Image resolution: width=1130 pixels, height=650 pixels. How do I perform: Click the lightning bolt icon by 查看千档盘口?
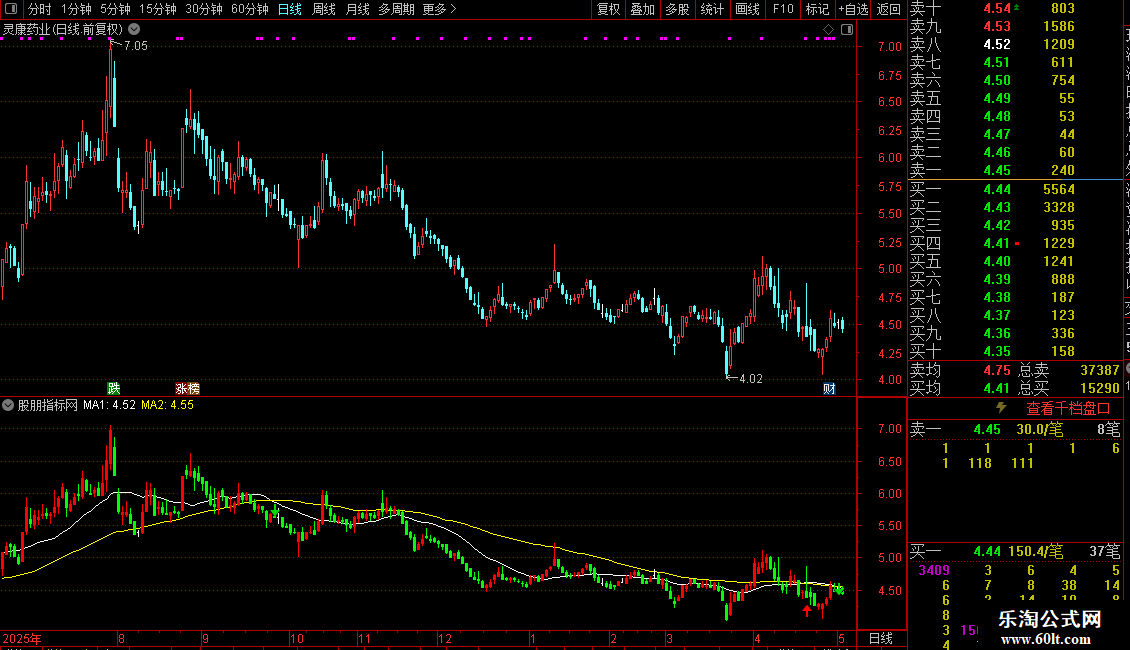[1001, 408]
